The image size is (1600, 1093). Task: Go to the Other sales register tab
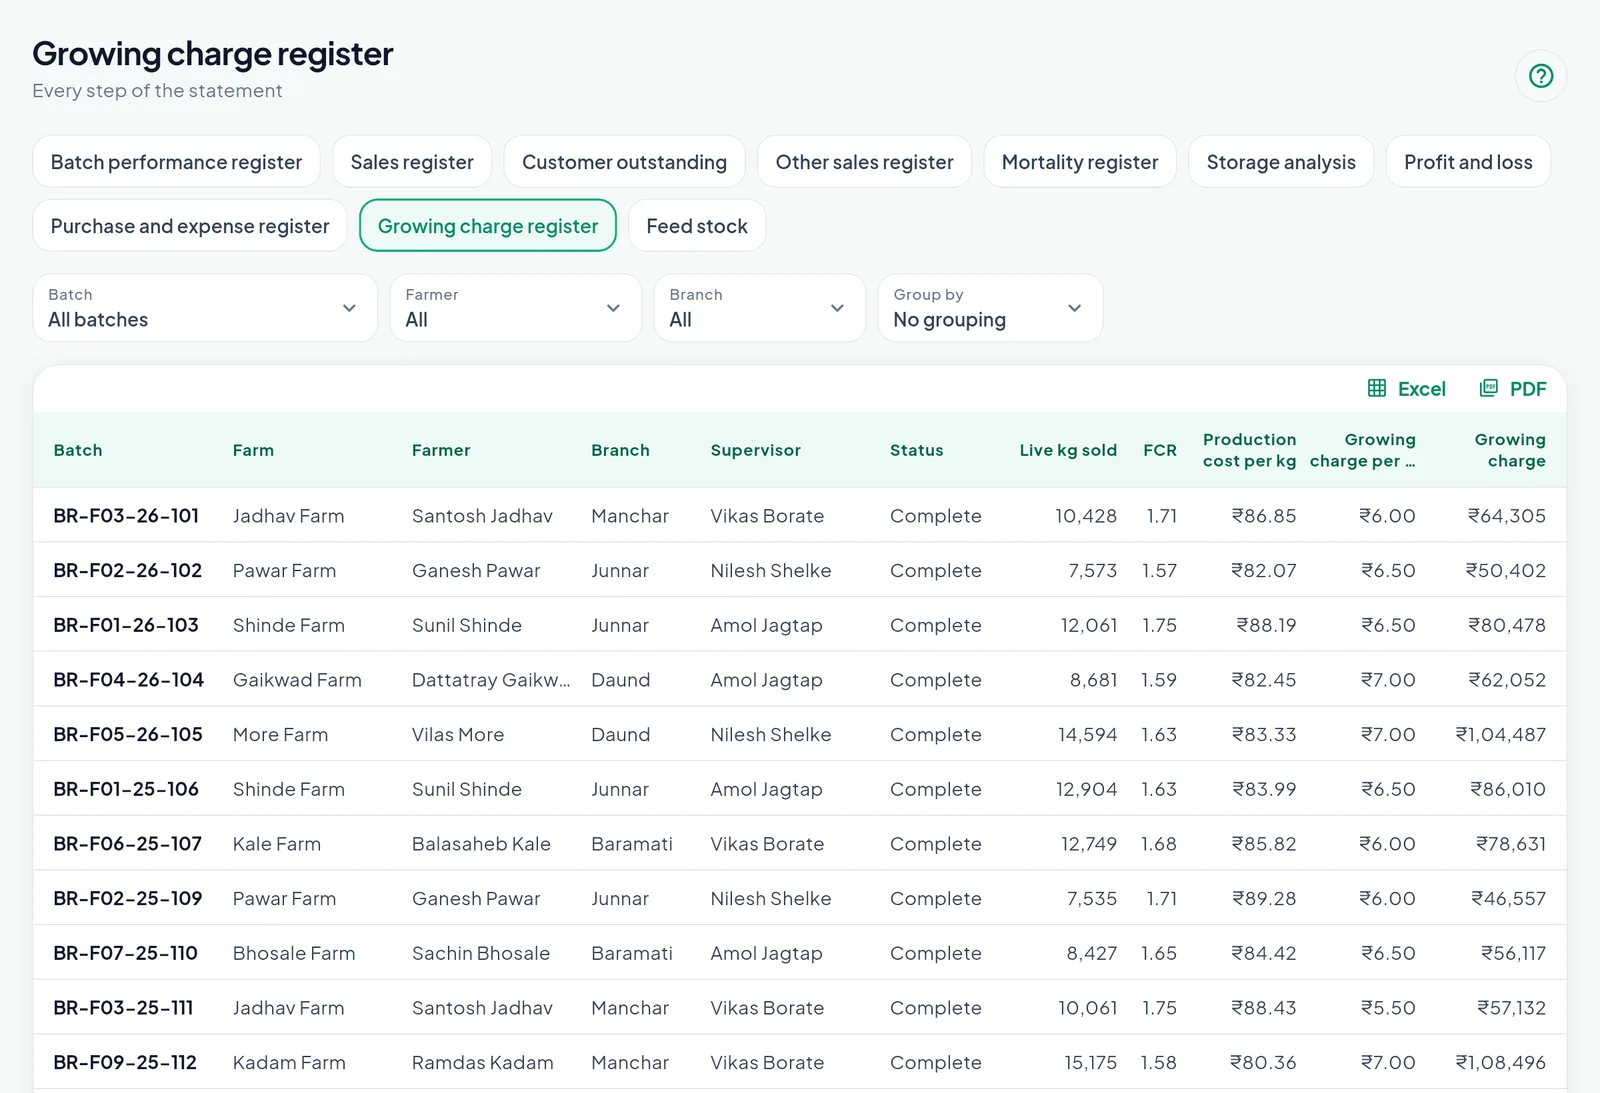coord(865,162)
